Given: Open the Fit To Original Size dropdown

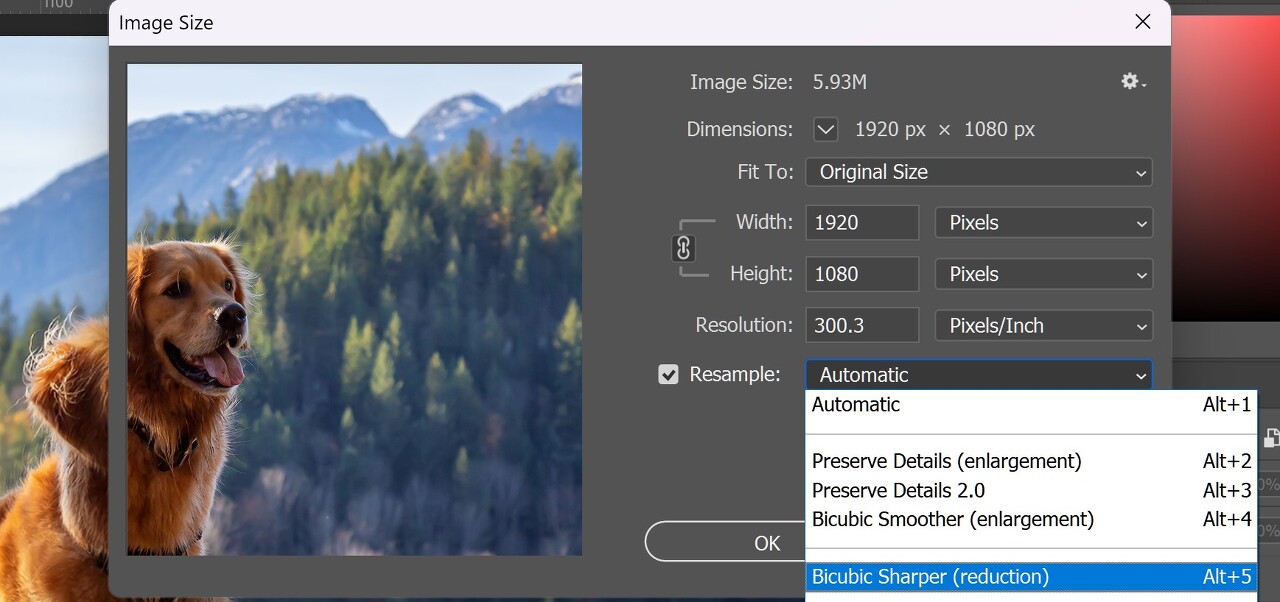Looking at the screenshot, I should [979, 172].
